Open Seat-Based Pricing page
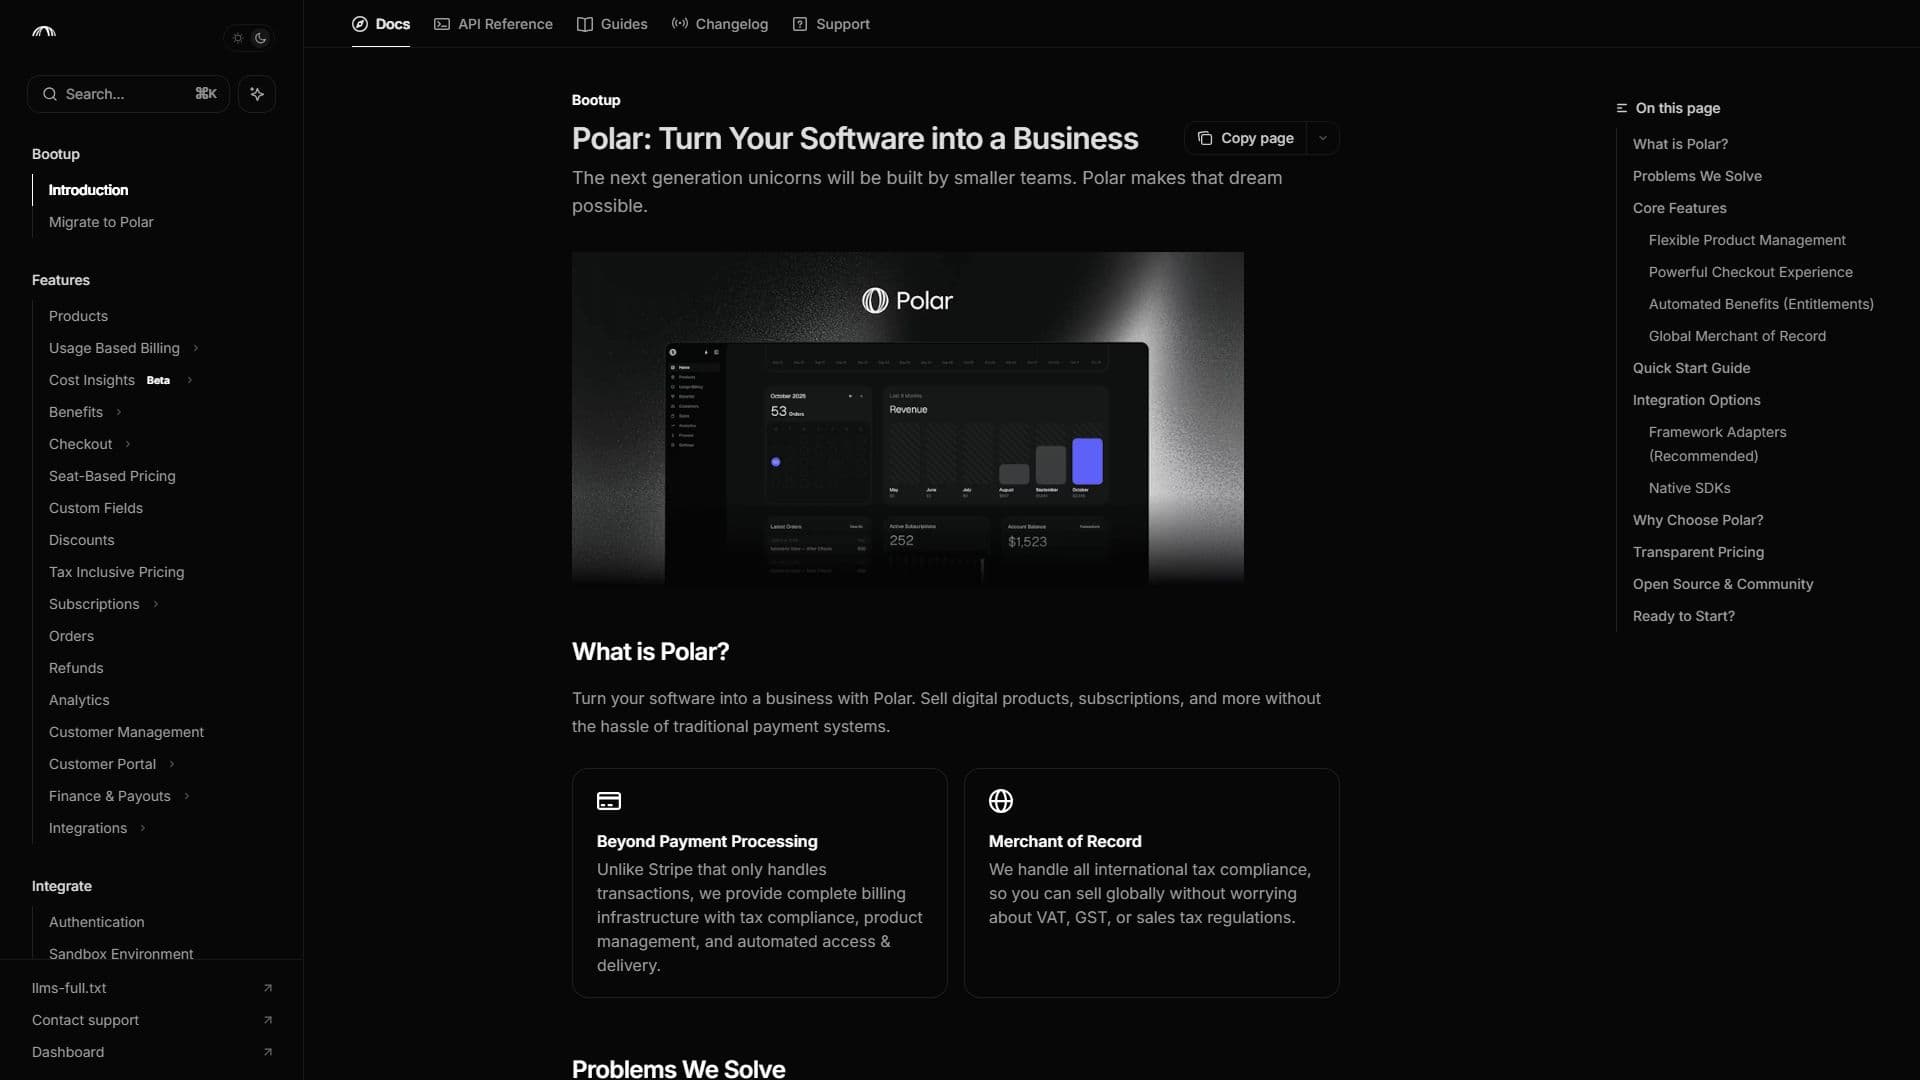Viewport: 1920px width, 1080px height. click(112, 476)
